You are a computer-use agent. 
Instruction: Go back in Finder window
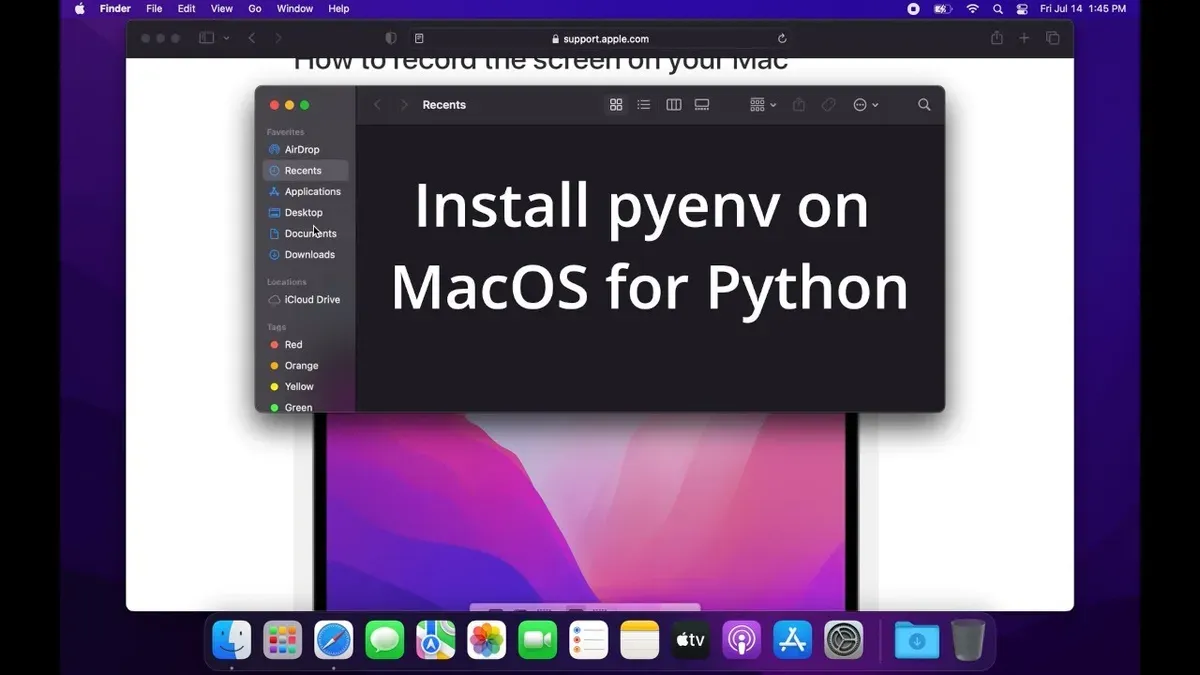pyautogui.click(x=377, y=105)
